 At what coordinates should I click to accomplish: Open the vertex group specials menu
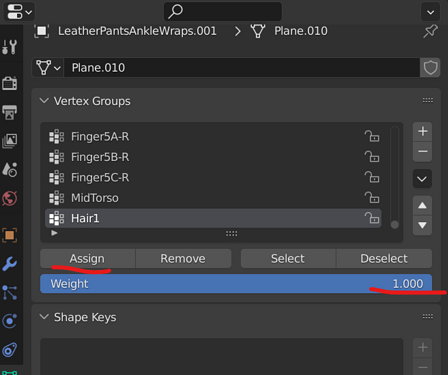[422, 179]
